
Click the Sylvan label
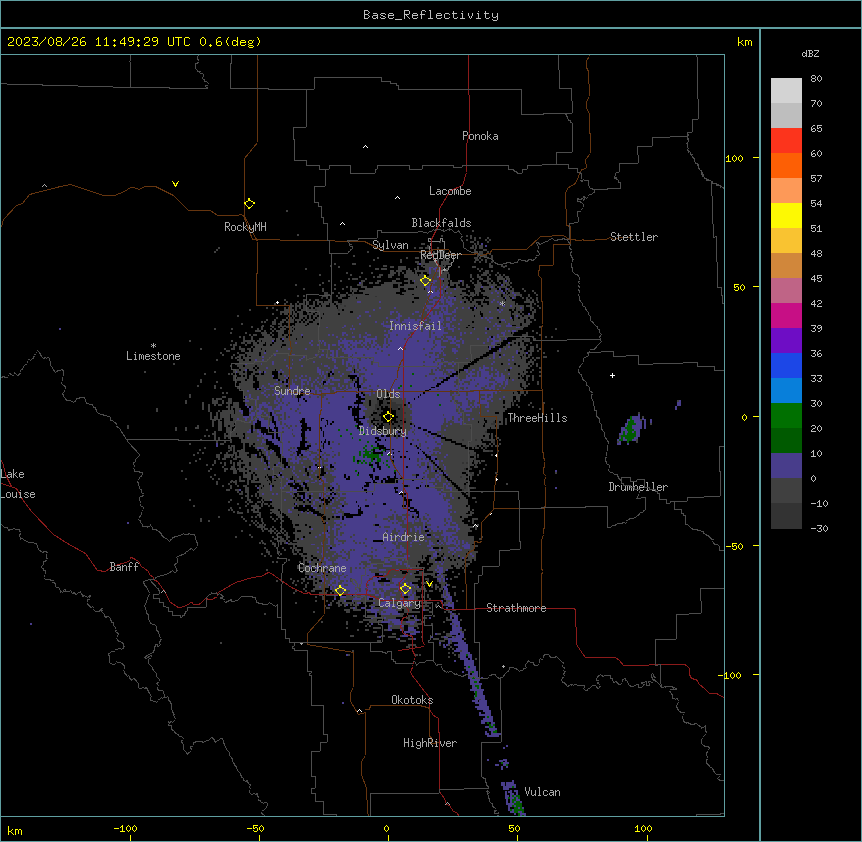[390, 245]
